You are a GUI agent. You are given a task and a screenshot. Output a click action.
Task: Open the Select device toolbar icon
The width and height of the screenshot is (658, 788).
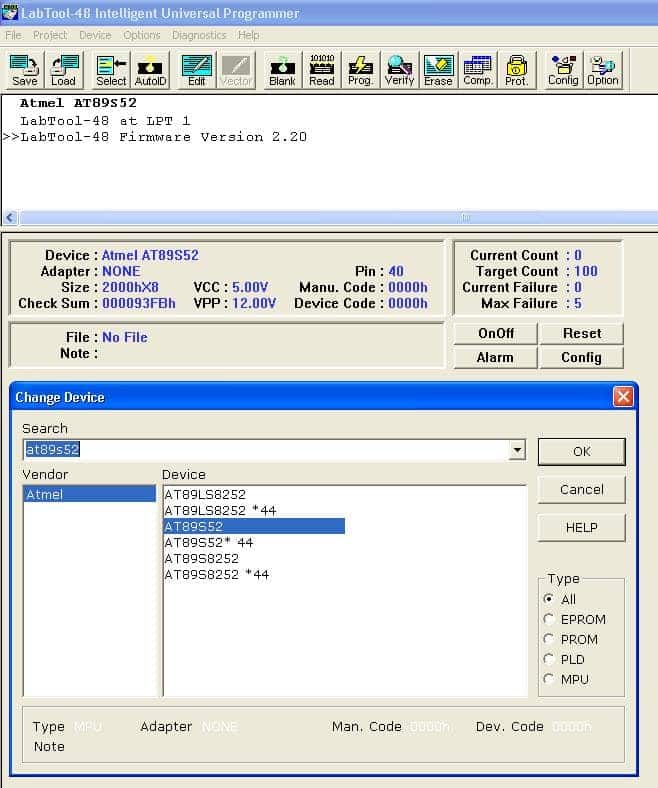(x=111, y=70)
